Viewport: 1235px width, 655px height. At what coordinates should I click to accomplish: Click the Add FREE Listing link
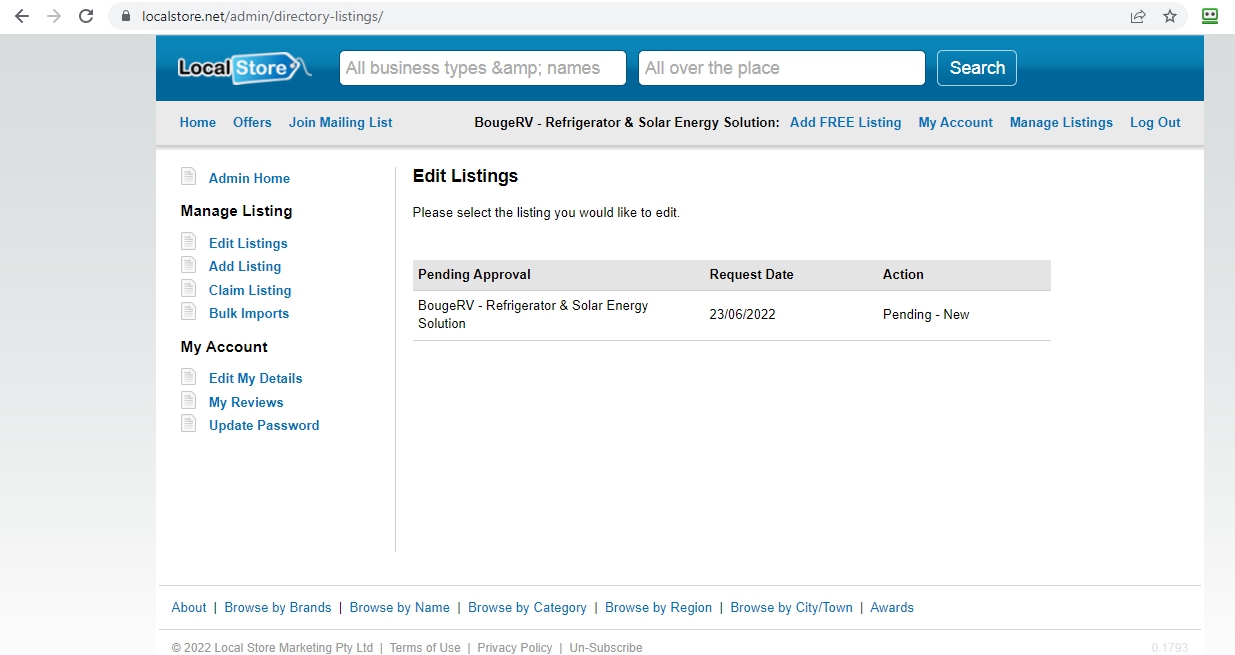[x=845, y=122]
